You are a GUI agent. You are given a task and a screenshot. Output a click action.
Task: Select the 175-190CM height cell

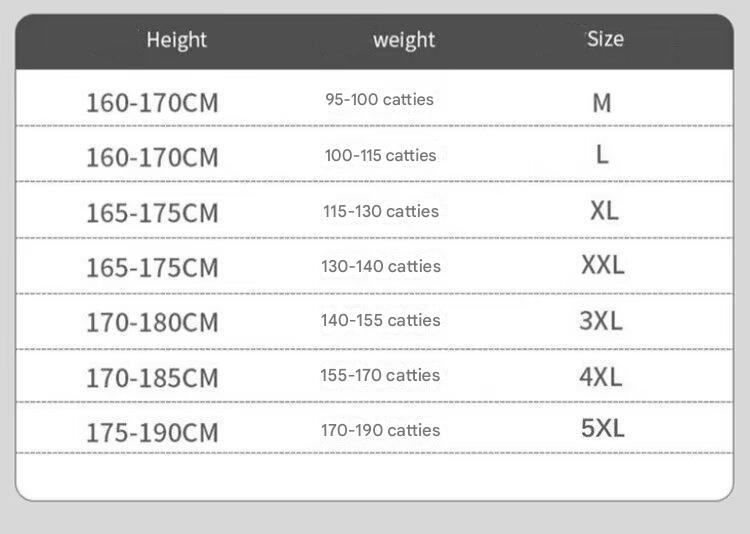(x=152, y=433)
